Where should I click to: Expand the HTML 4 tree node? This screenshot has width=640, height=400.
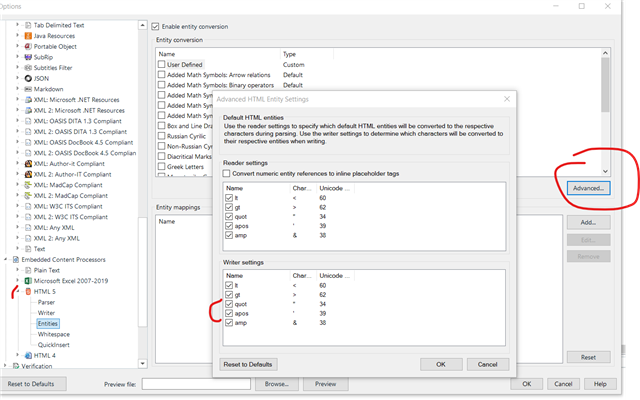pyautogui.click(x=18, y=355)
